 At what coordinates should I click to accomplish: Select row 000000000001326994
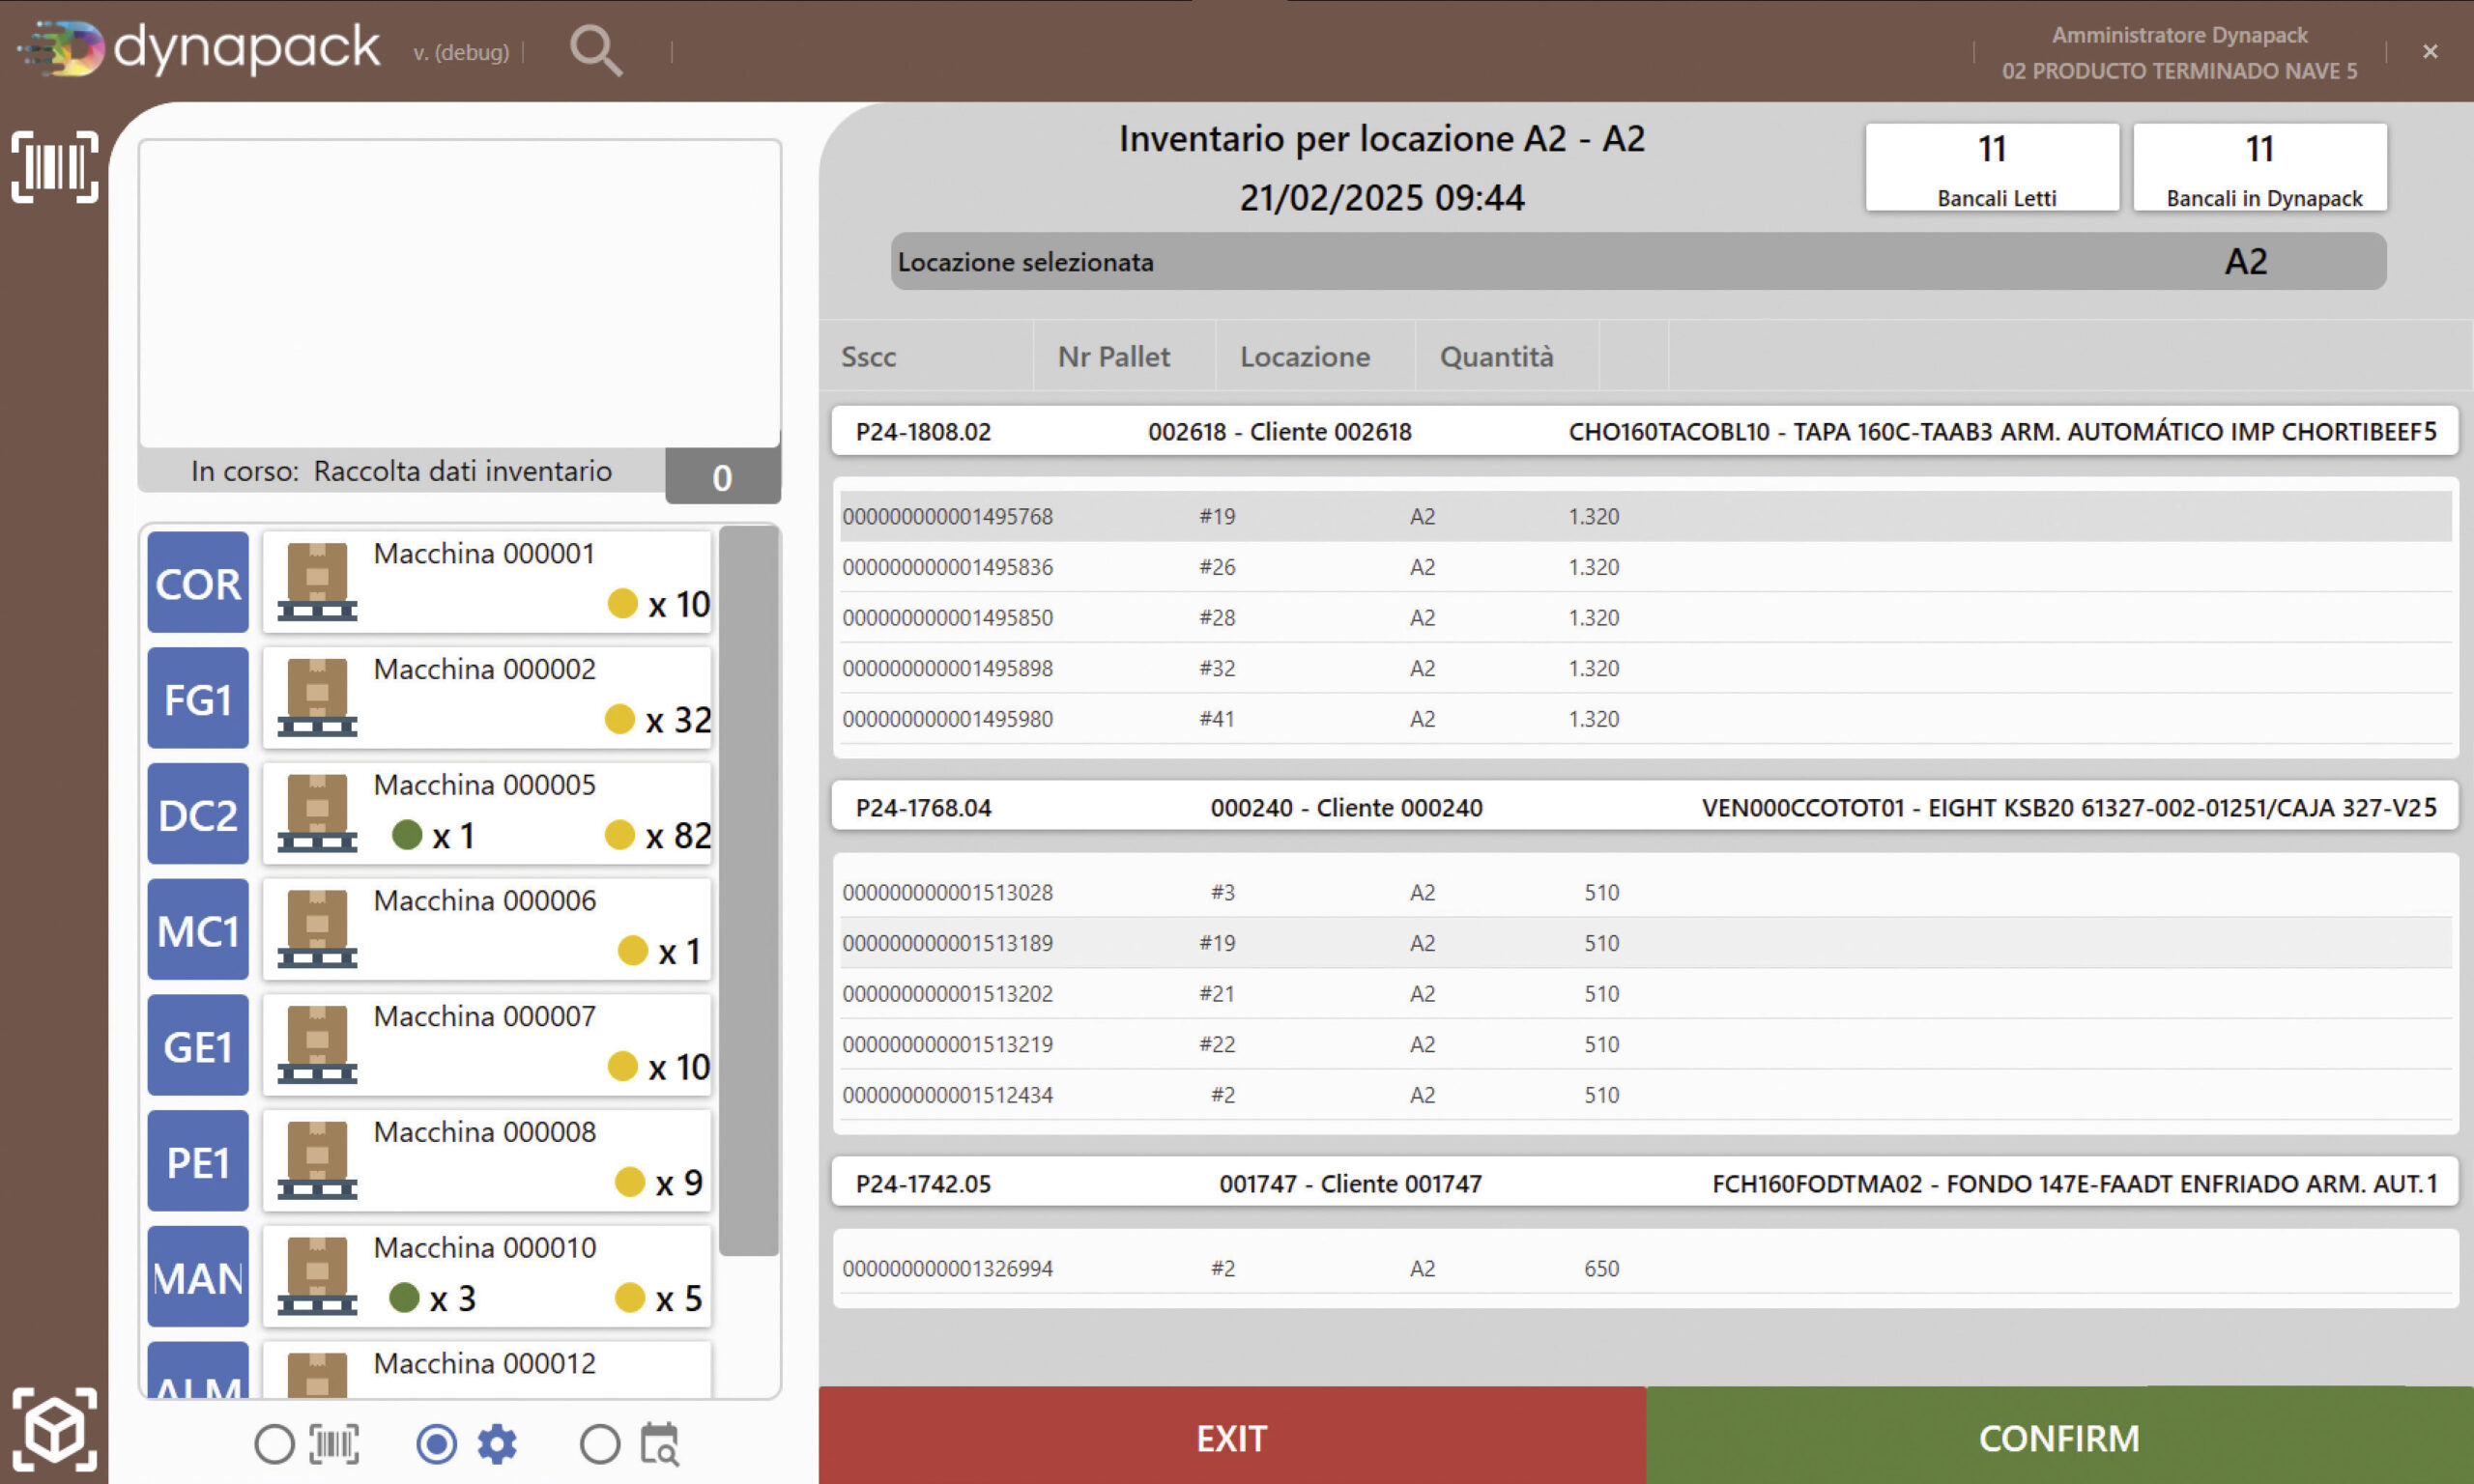(x=1645, y=1268)
